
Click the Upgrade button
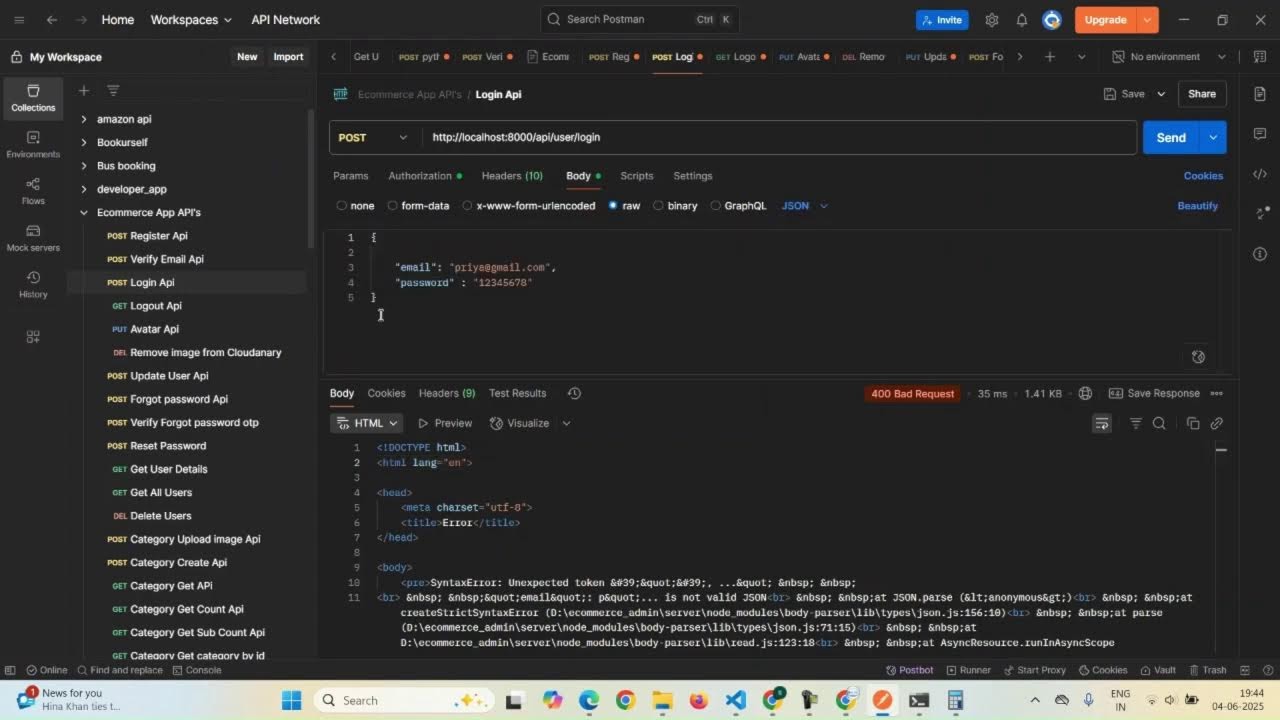[1105, 20]
